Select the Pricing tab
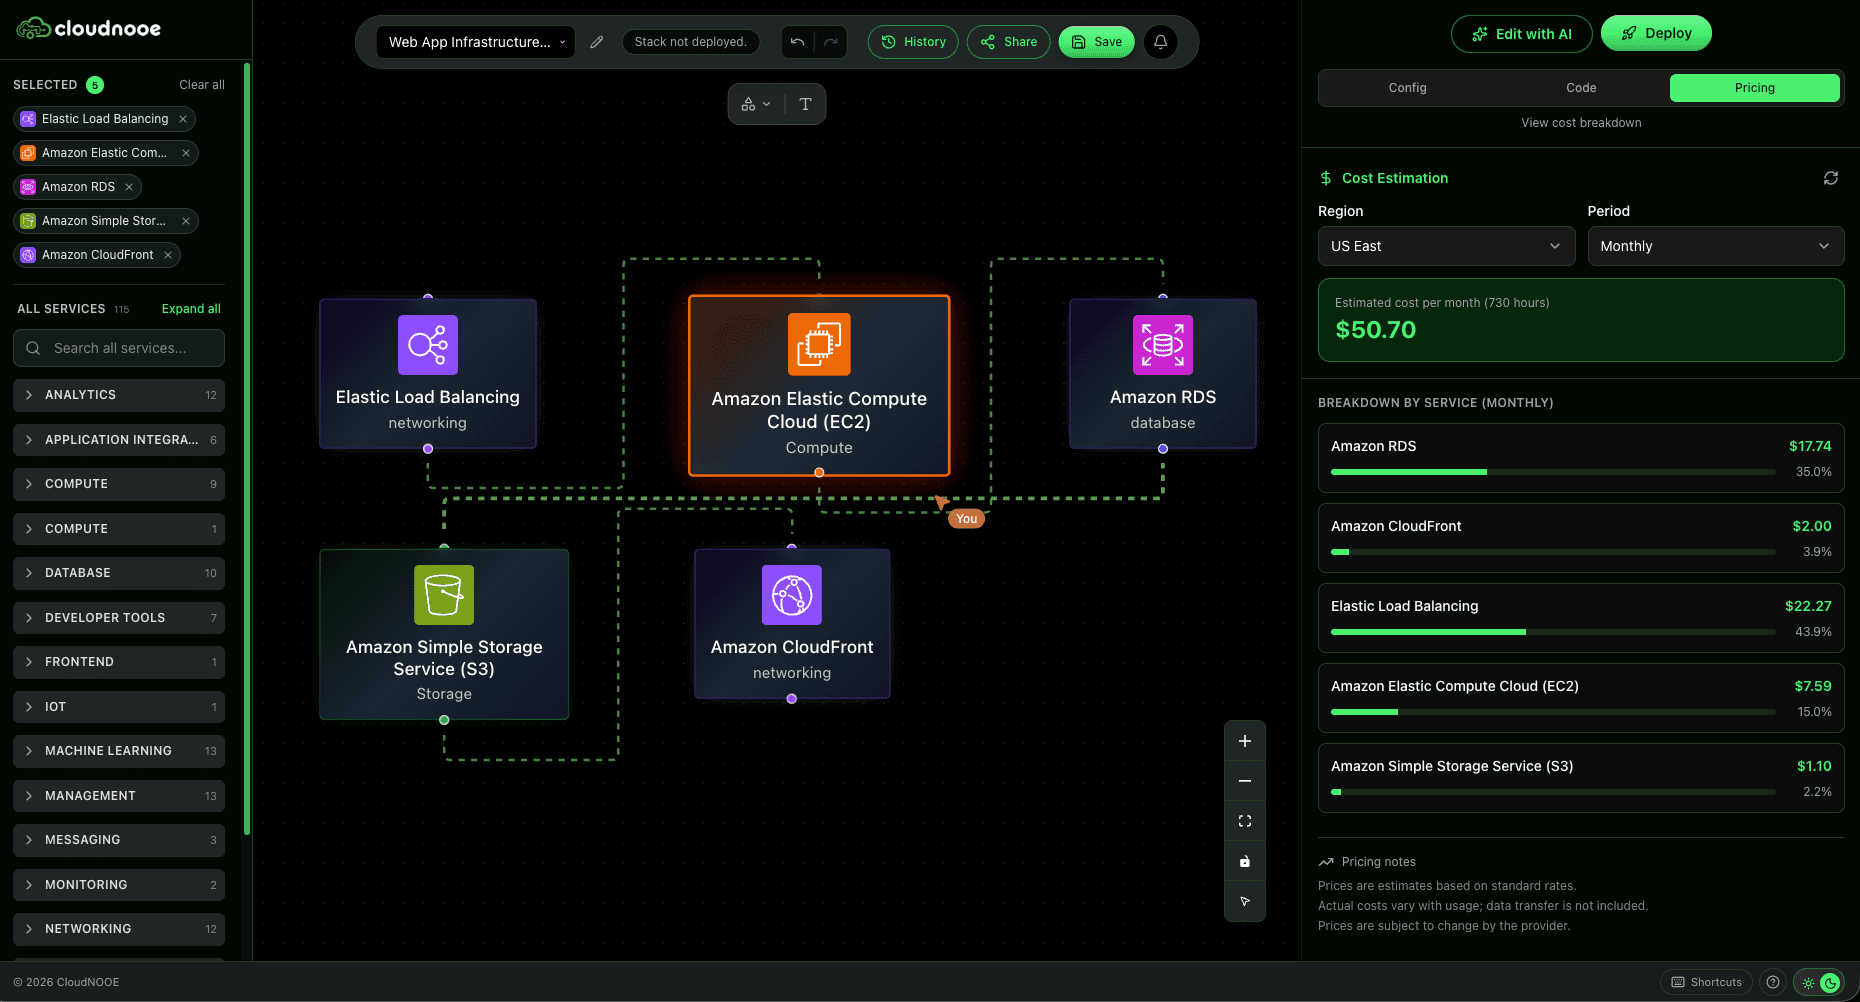Image resolution: width=1860 pixels, height=1002 pixels. tap(1755, 88)
